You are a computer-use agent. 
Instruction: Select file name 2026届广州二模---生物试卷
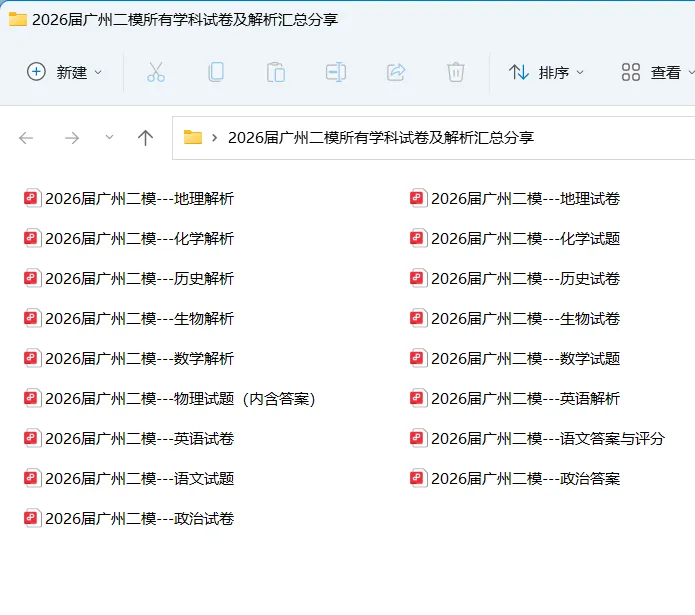pyautogui.click(x=526, y=318)
